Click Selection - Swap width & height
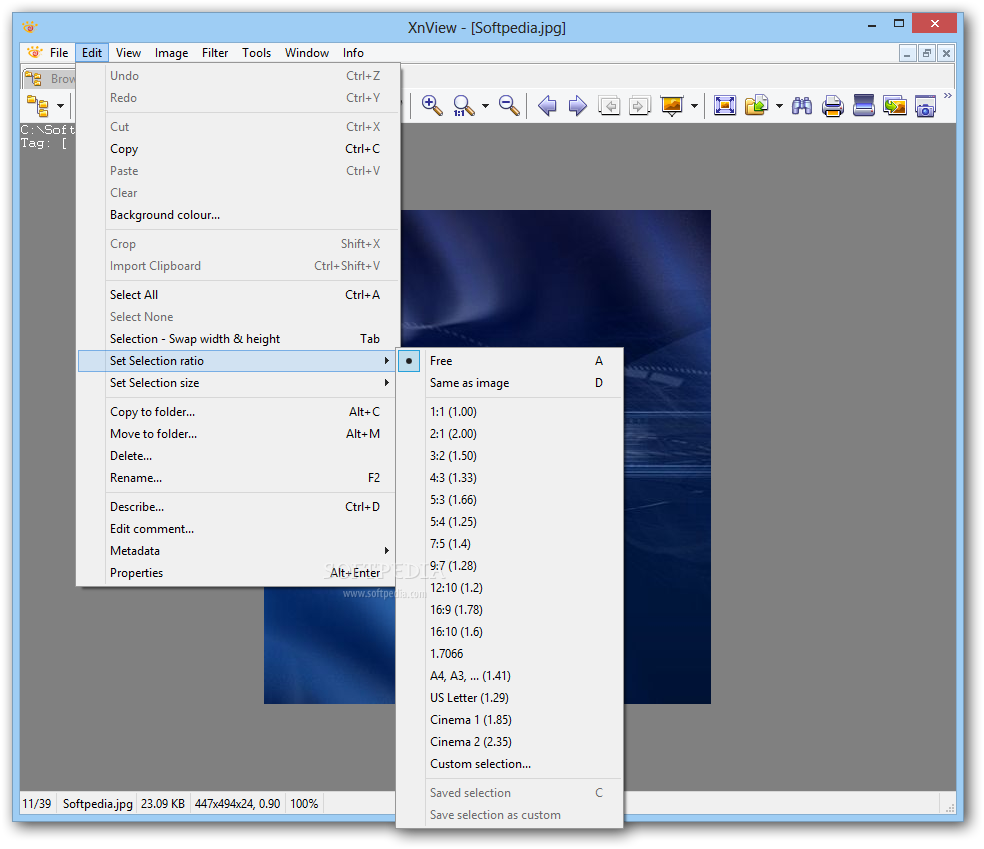The width and height of the screenshot is (984, 849). (237, 339)
